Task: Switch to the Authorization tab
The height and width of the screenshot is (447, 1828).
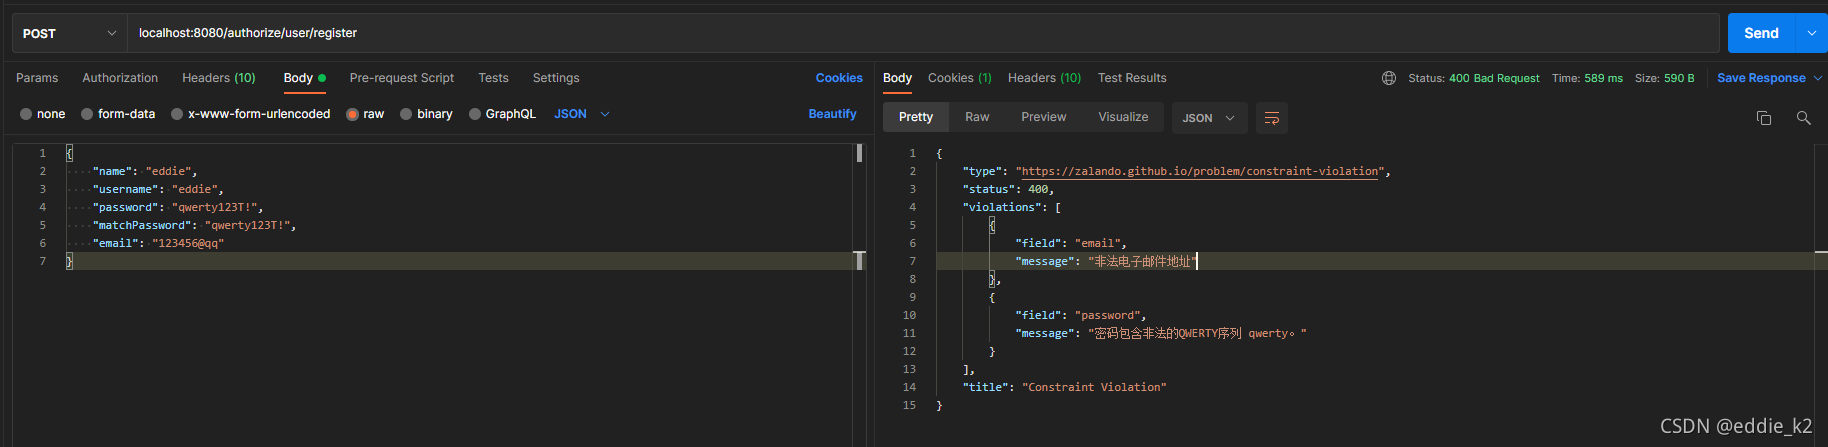Action: pyautogui.click(x=120, y=78)
